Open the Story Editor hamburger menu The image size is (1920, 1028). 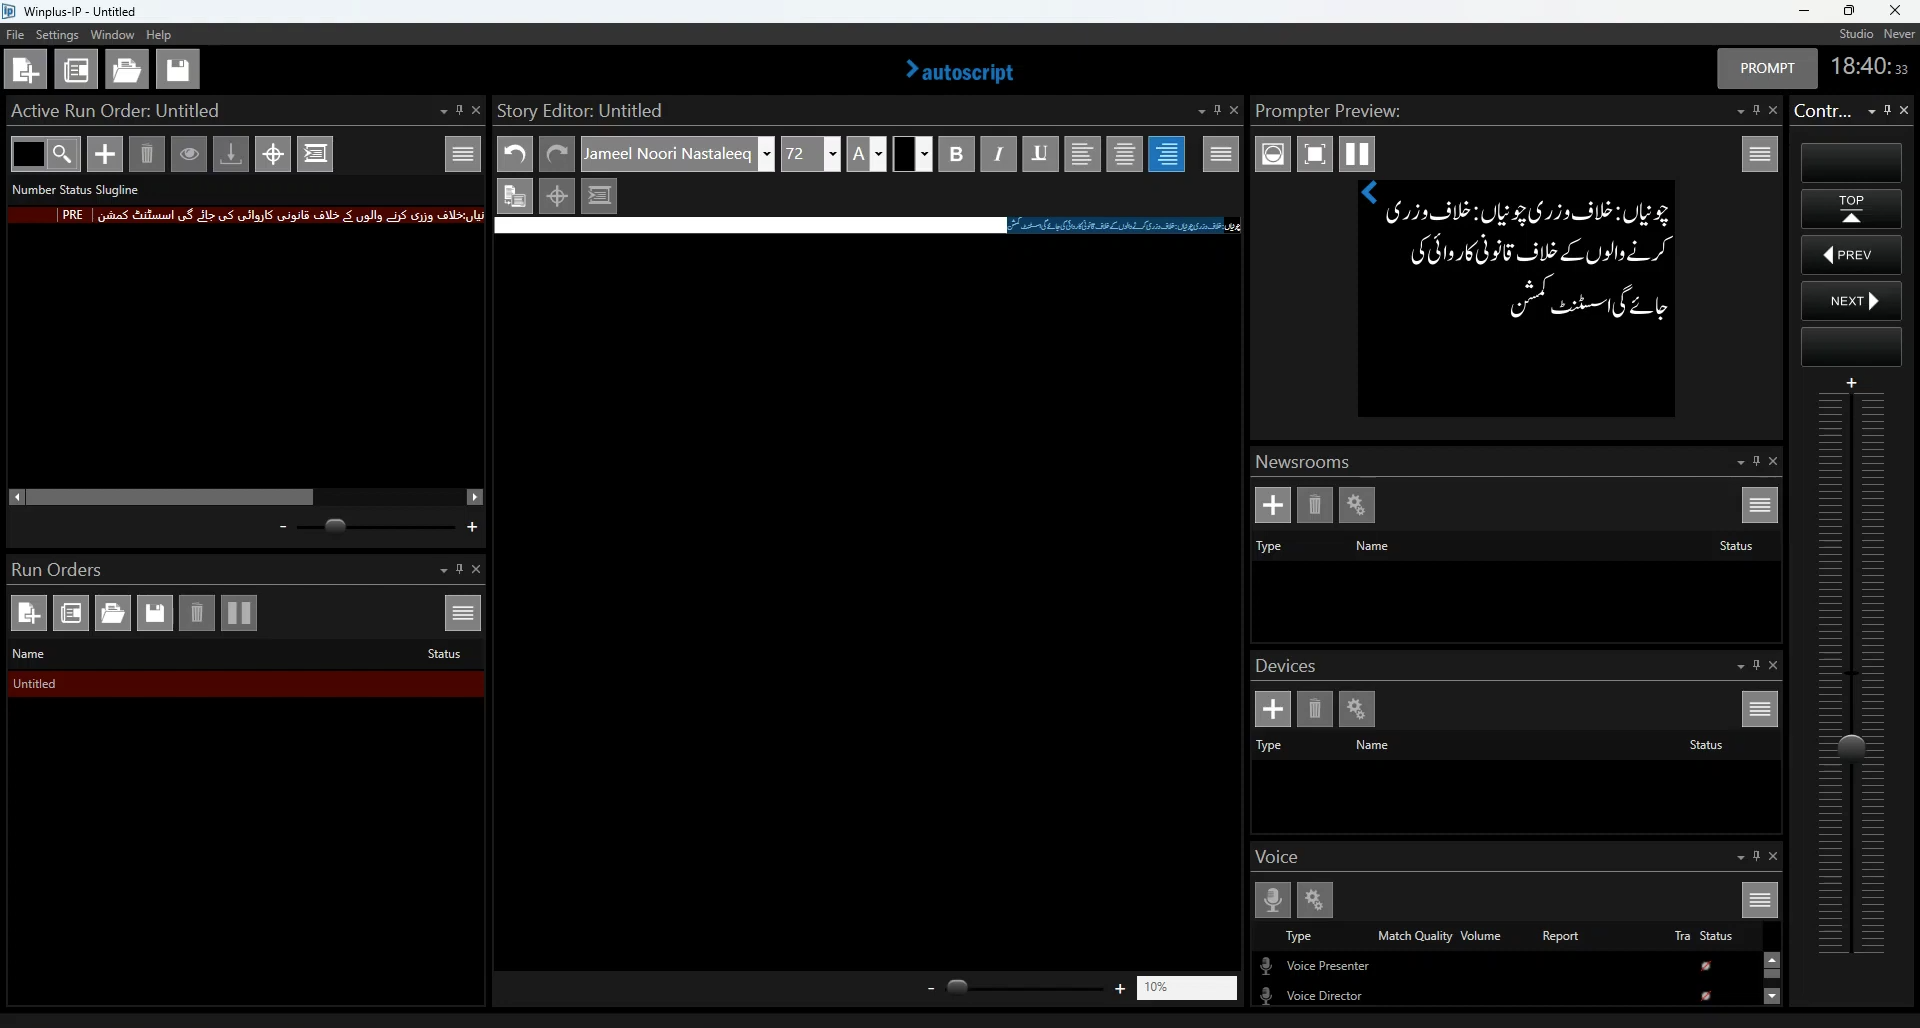(x=1220, y=153)
